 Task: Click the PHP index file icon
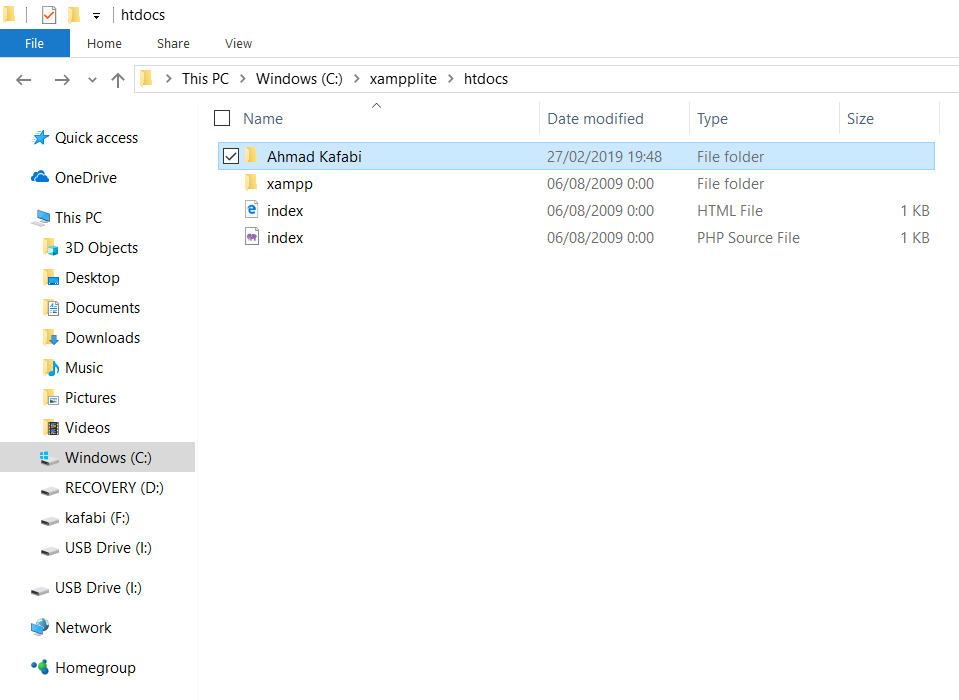pyautogui.click(x=252, y=237)
